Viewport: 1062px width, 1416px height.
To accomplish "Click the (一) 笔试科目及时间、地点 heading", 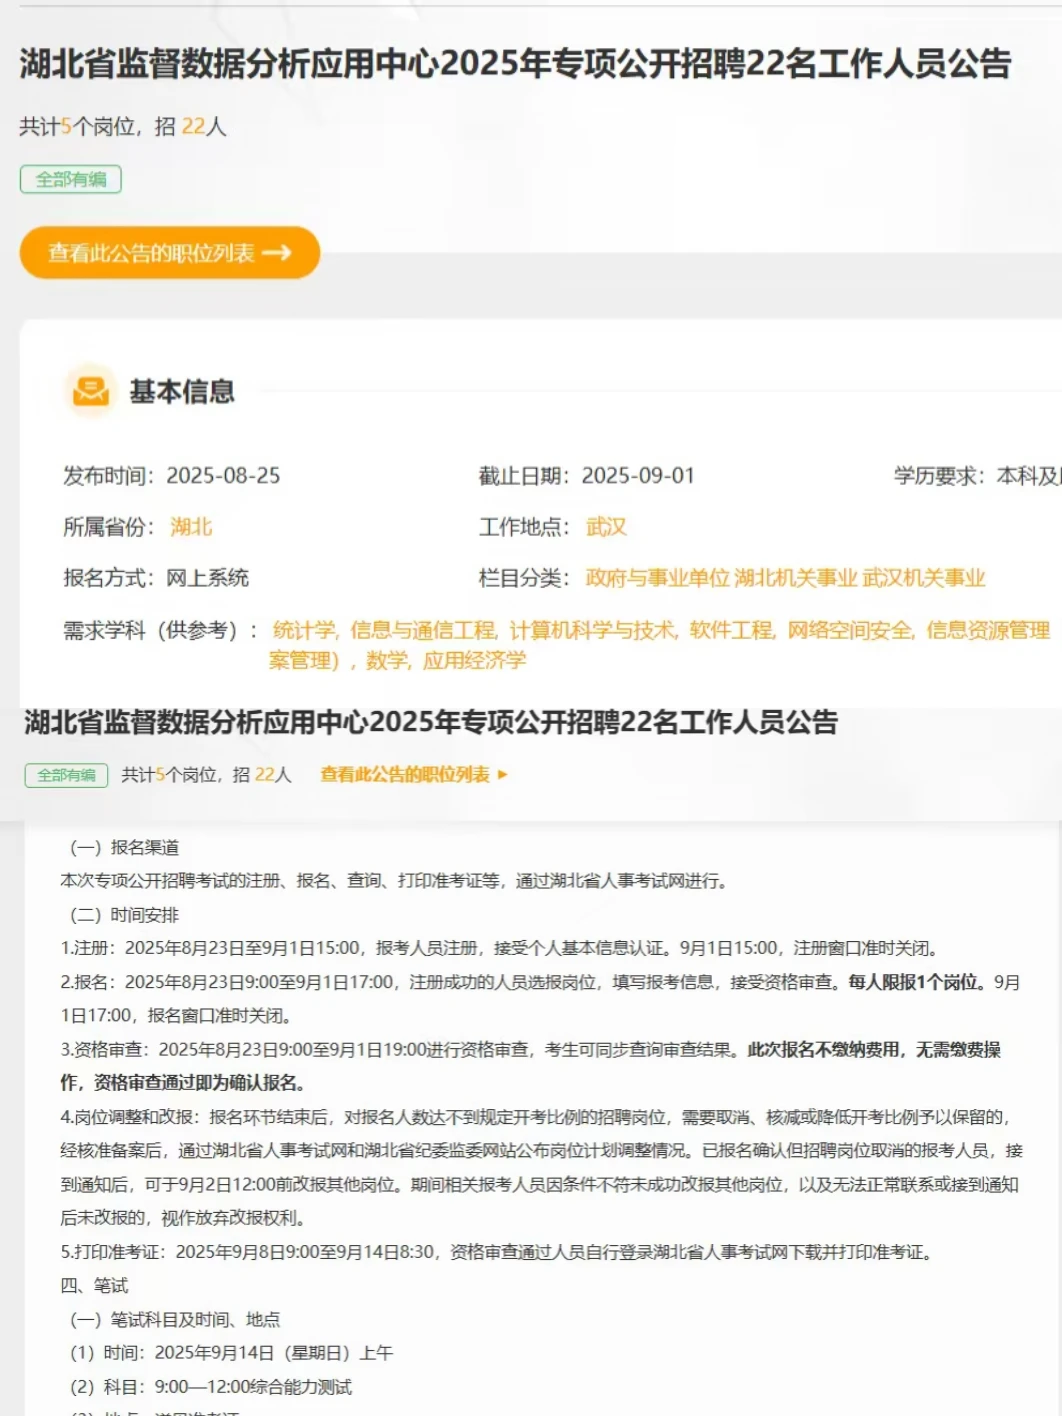I will [x=174, y=1319].
